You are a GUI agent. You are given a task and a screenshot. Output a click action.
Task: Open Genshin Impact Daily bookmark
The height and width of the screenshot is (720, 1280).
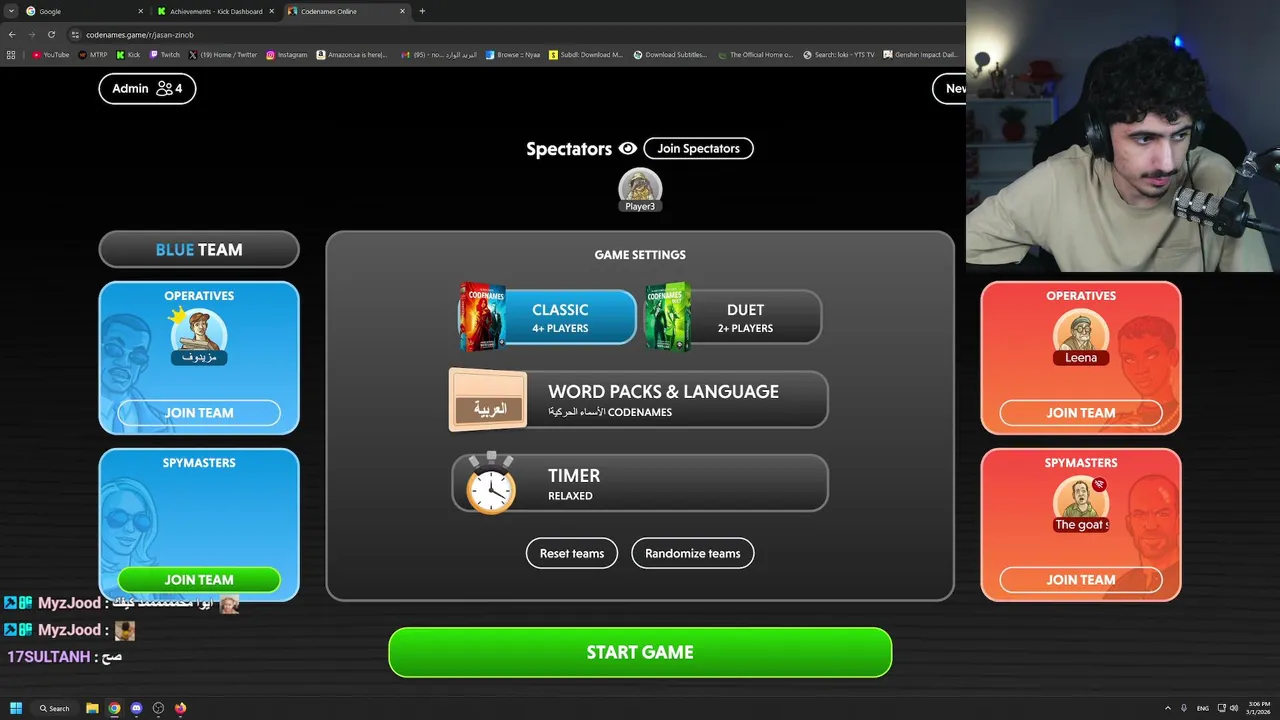(920, 55)
